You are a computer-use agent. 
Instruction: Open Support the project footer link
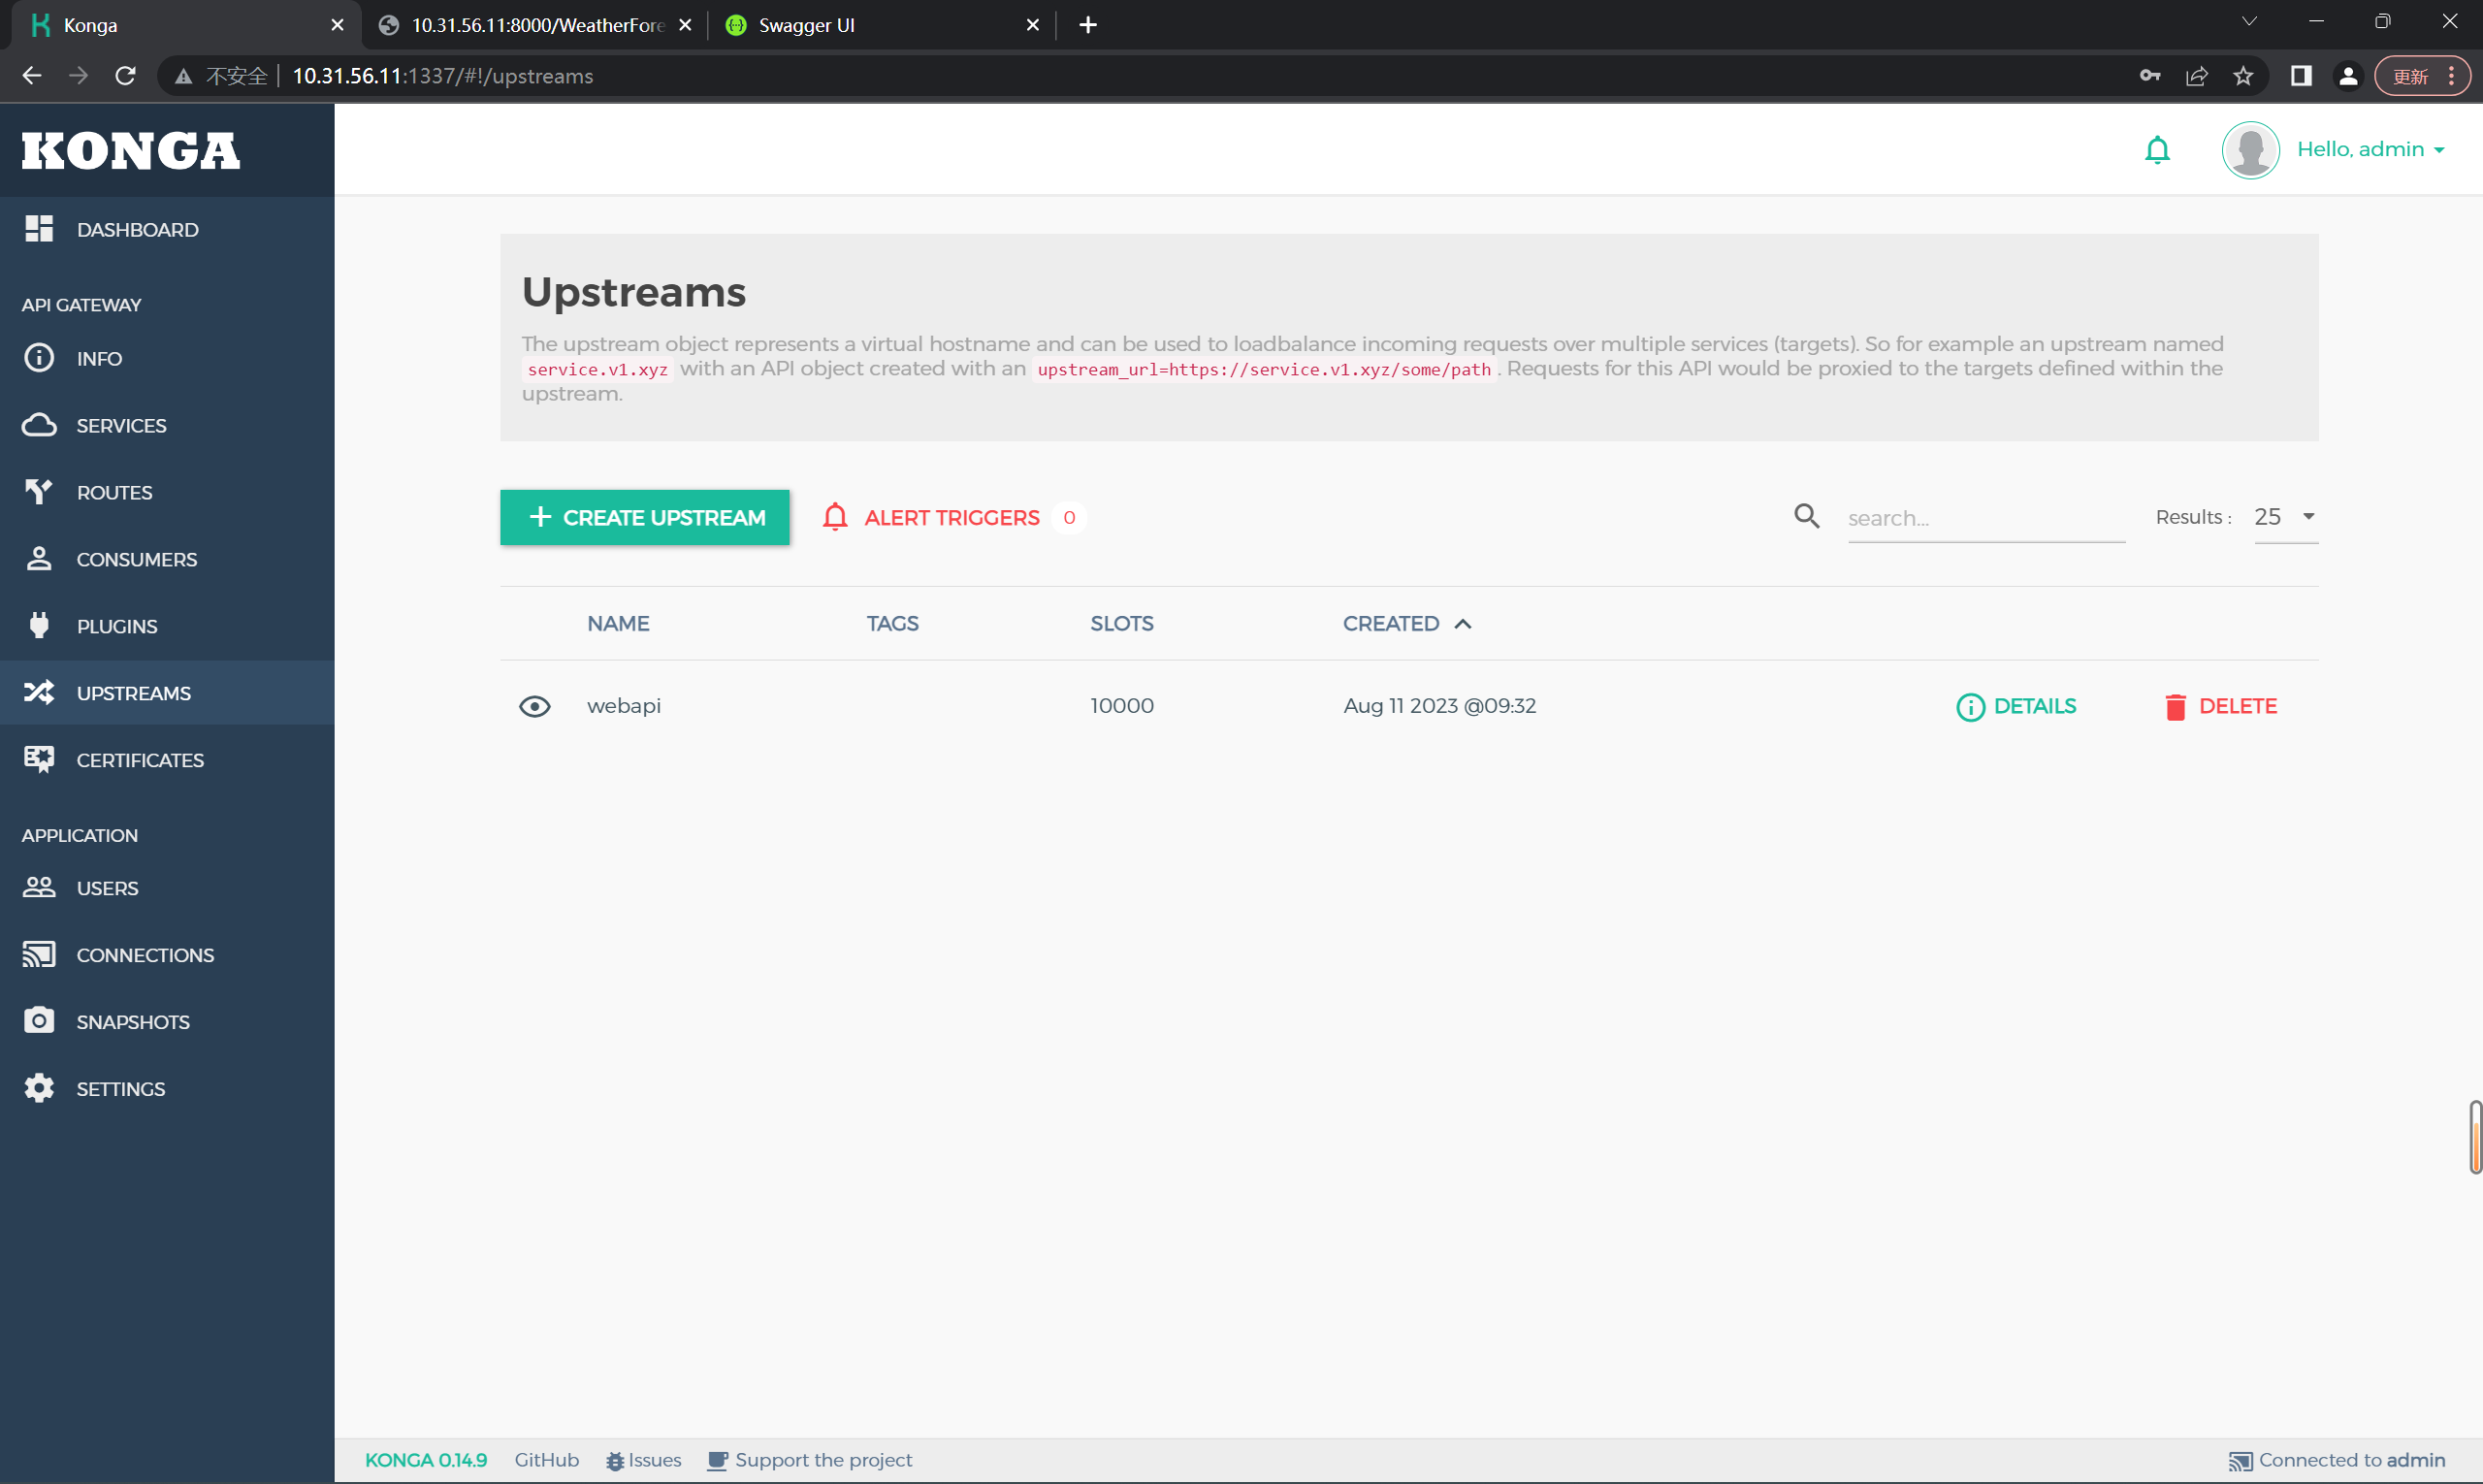click(x=809, y=1460)
